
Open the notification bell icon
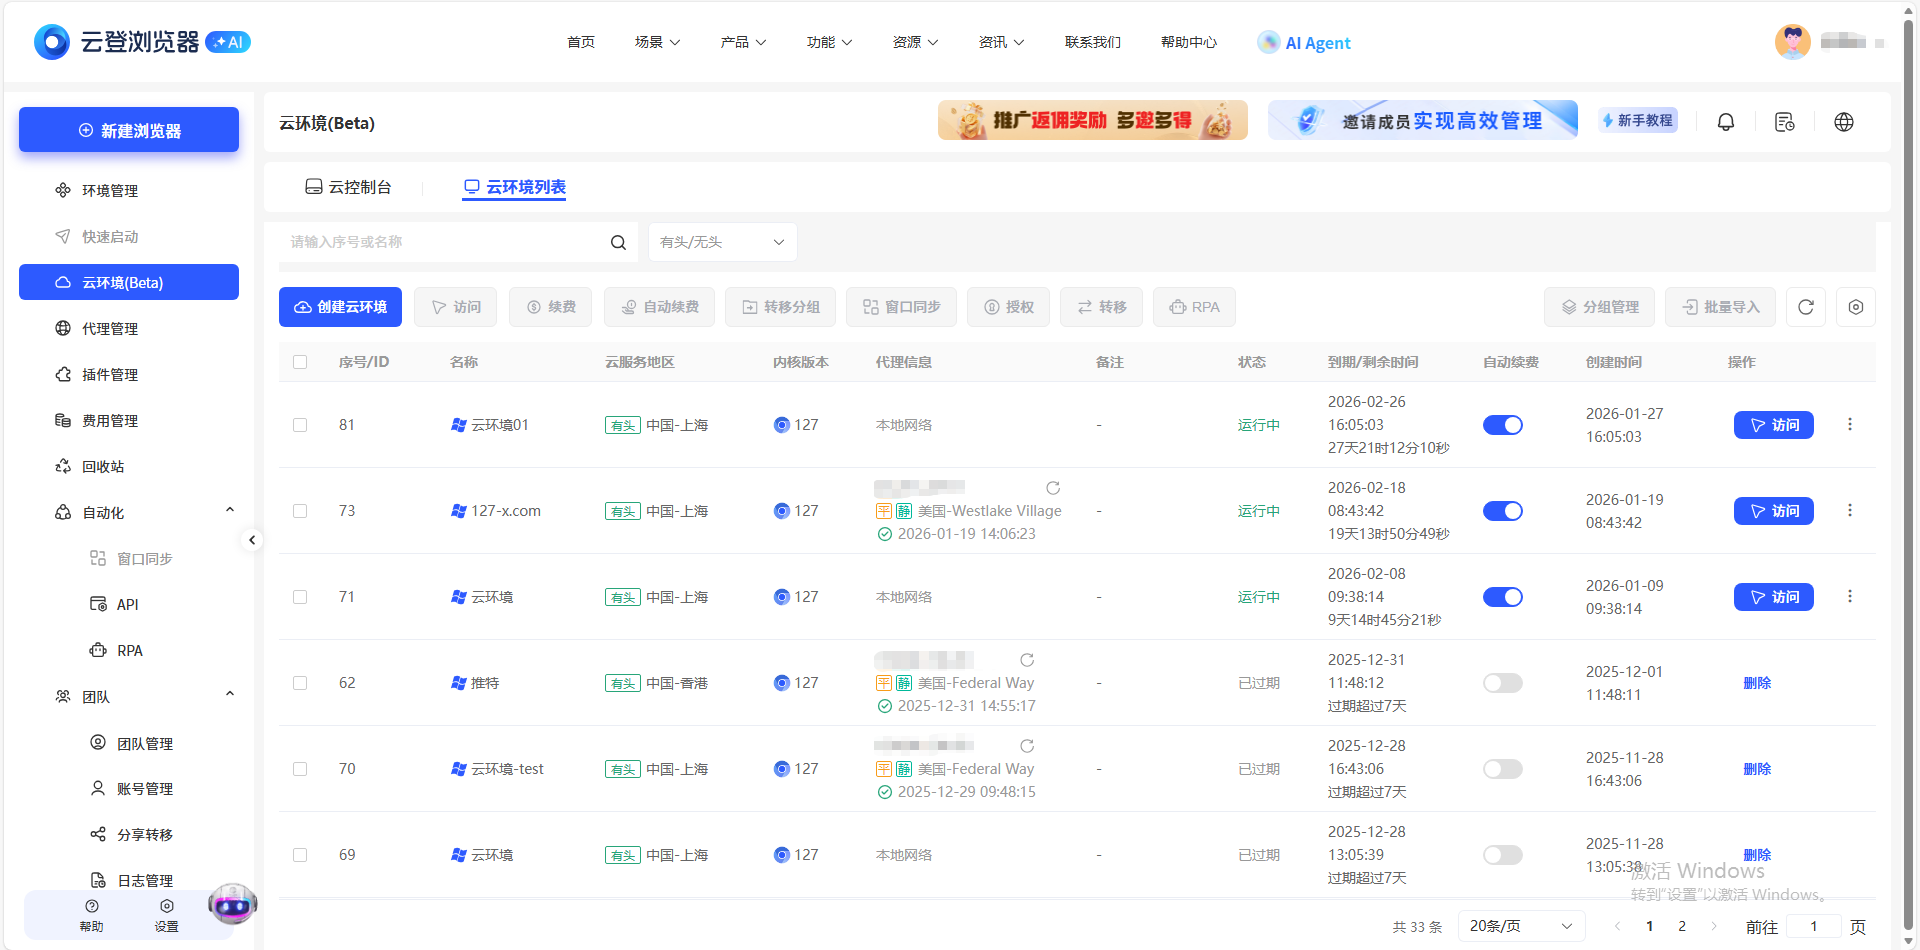pyautogui.click(x=1725, y=121)
